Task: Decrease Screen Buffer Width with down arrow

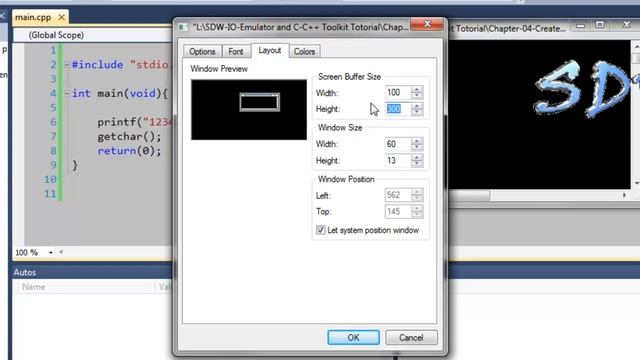Action: click(x=417, y=96)
